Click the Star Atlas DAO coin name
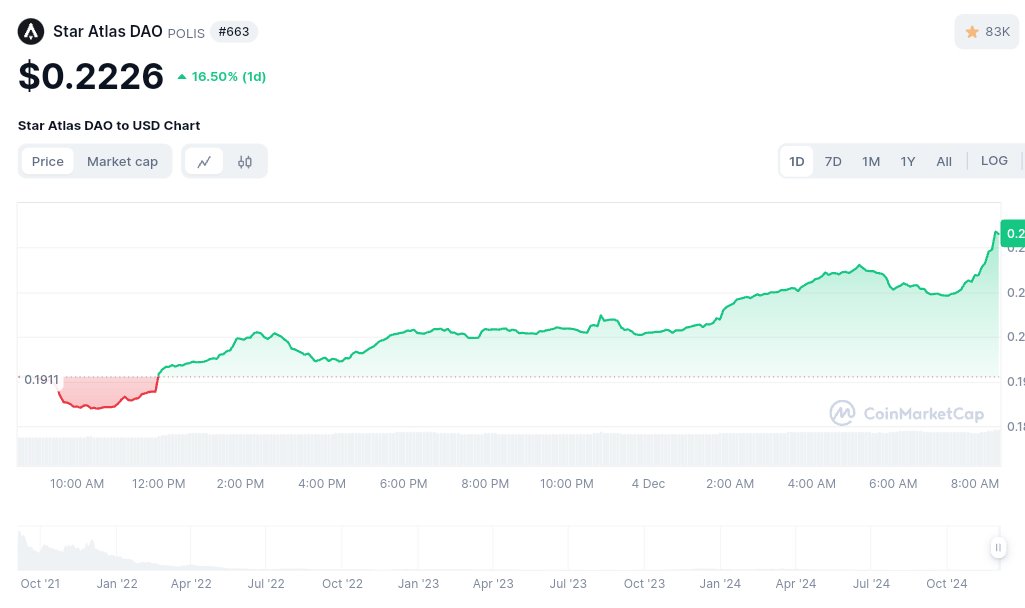The width and height of the screenshot is (1025, 608). point(108,31)
